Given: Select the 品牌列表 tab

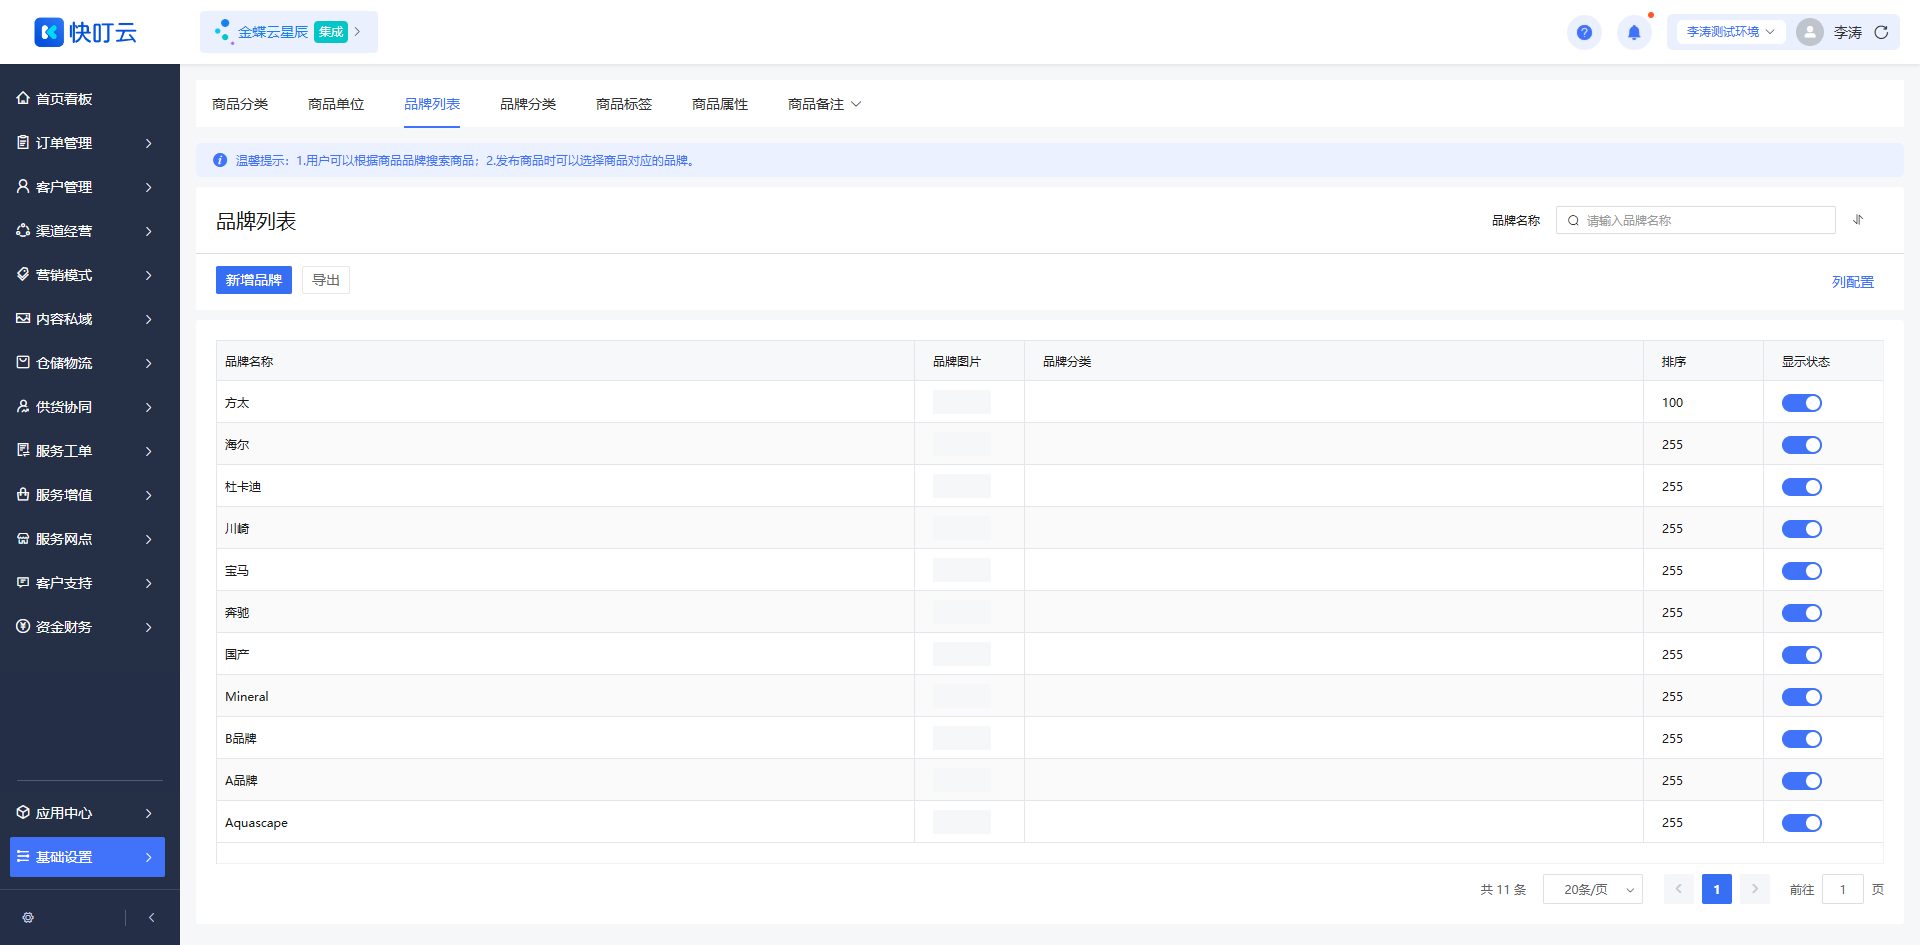Looking at the screenshot, I should click(432, 104).
